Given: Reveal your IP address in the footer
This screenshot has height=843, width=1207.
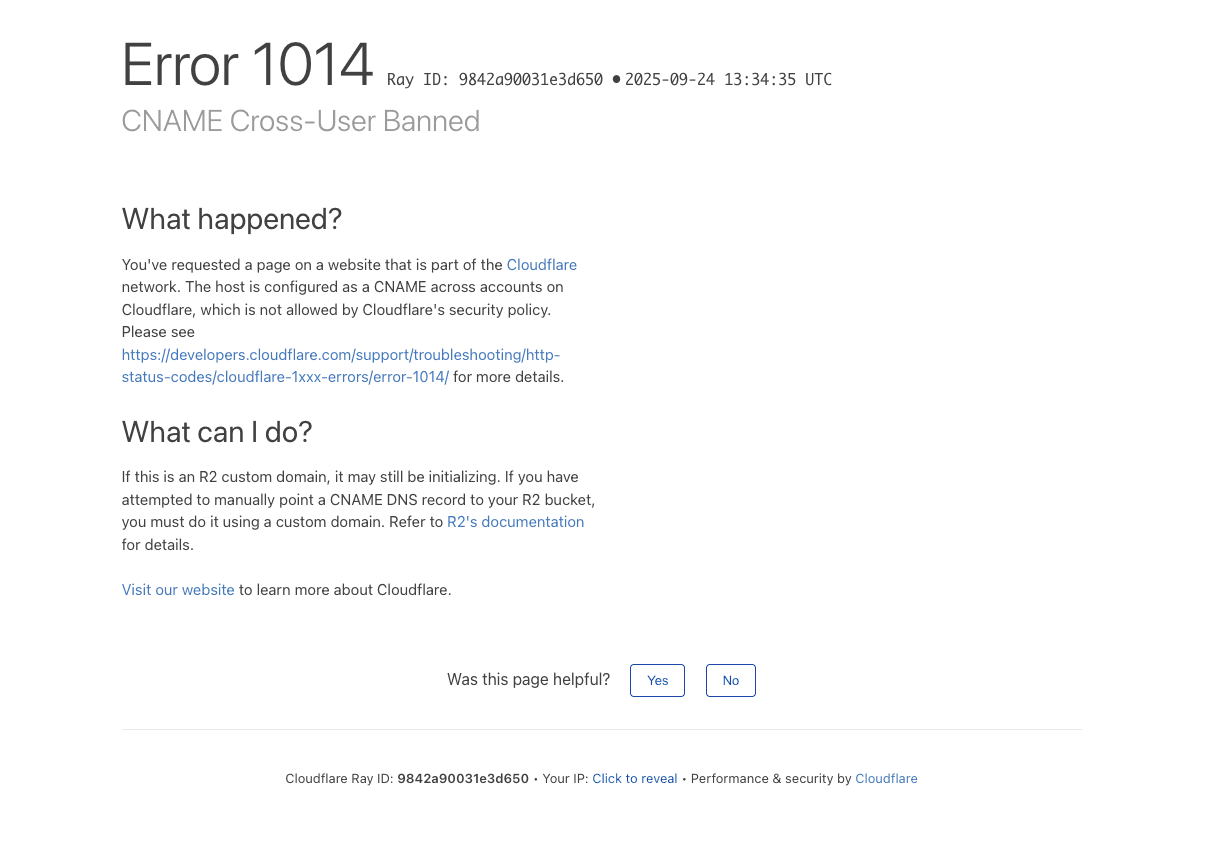Looking at the screenshot, I should [x=634, y=778].
